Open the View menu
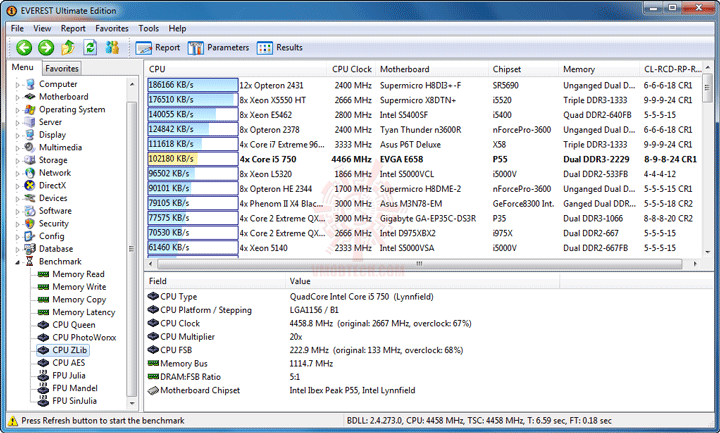The width and height of the screenshot is (720, 433). tap(42, 28)
